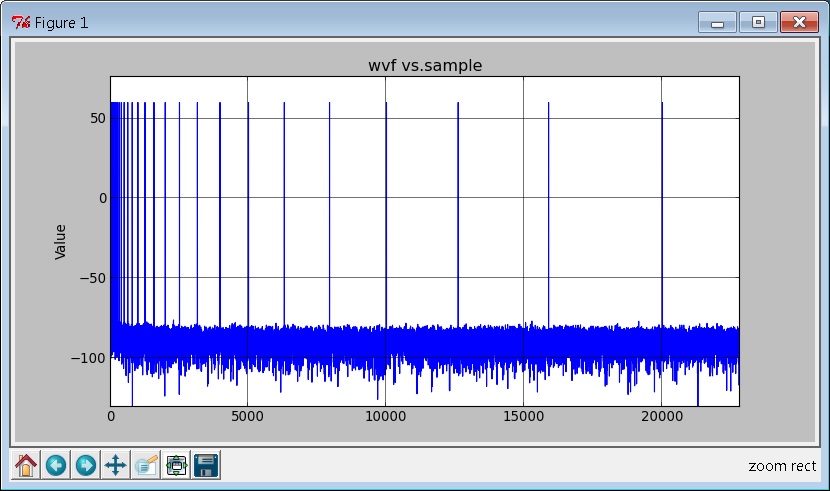830x491 pixels.
Task: Save the figure with the floppy icon
Action: pyautogui.click(x=206, y=466)
